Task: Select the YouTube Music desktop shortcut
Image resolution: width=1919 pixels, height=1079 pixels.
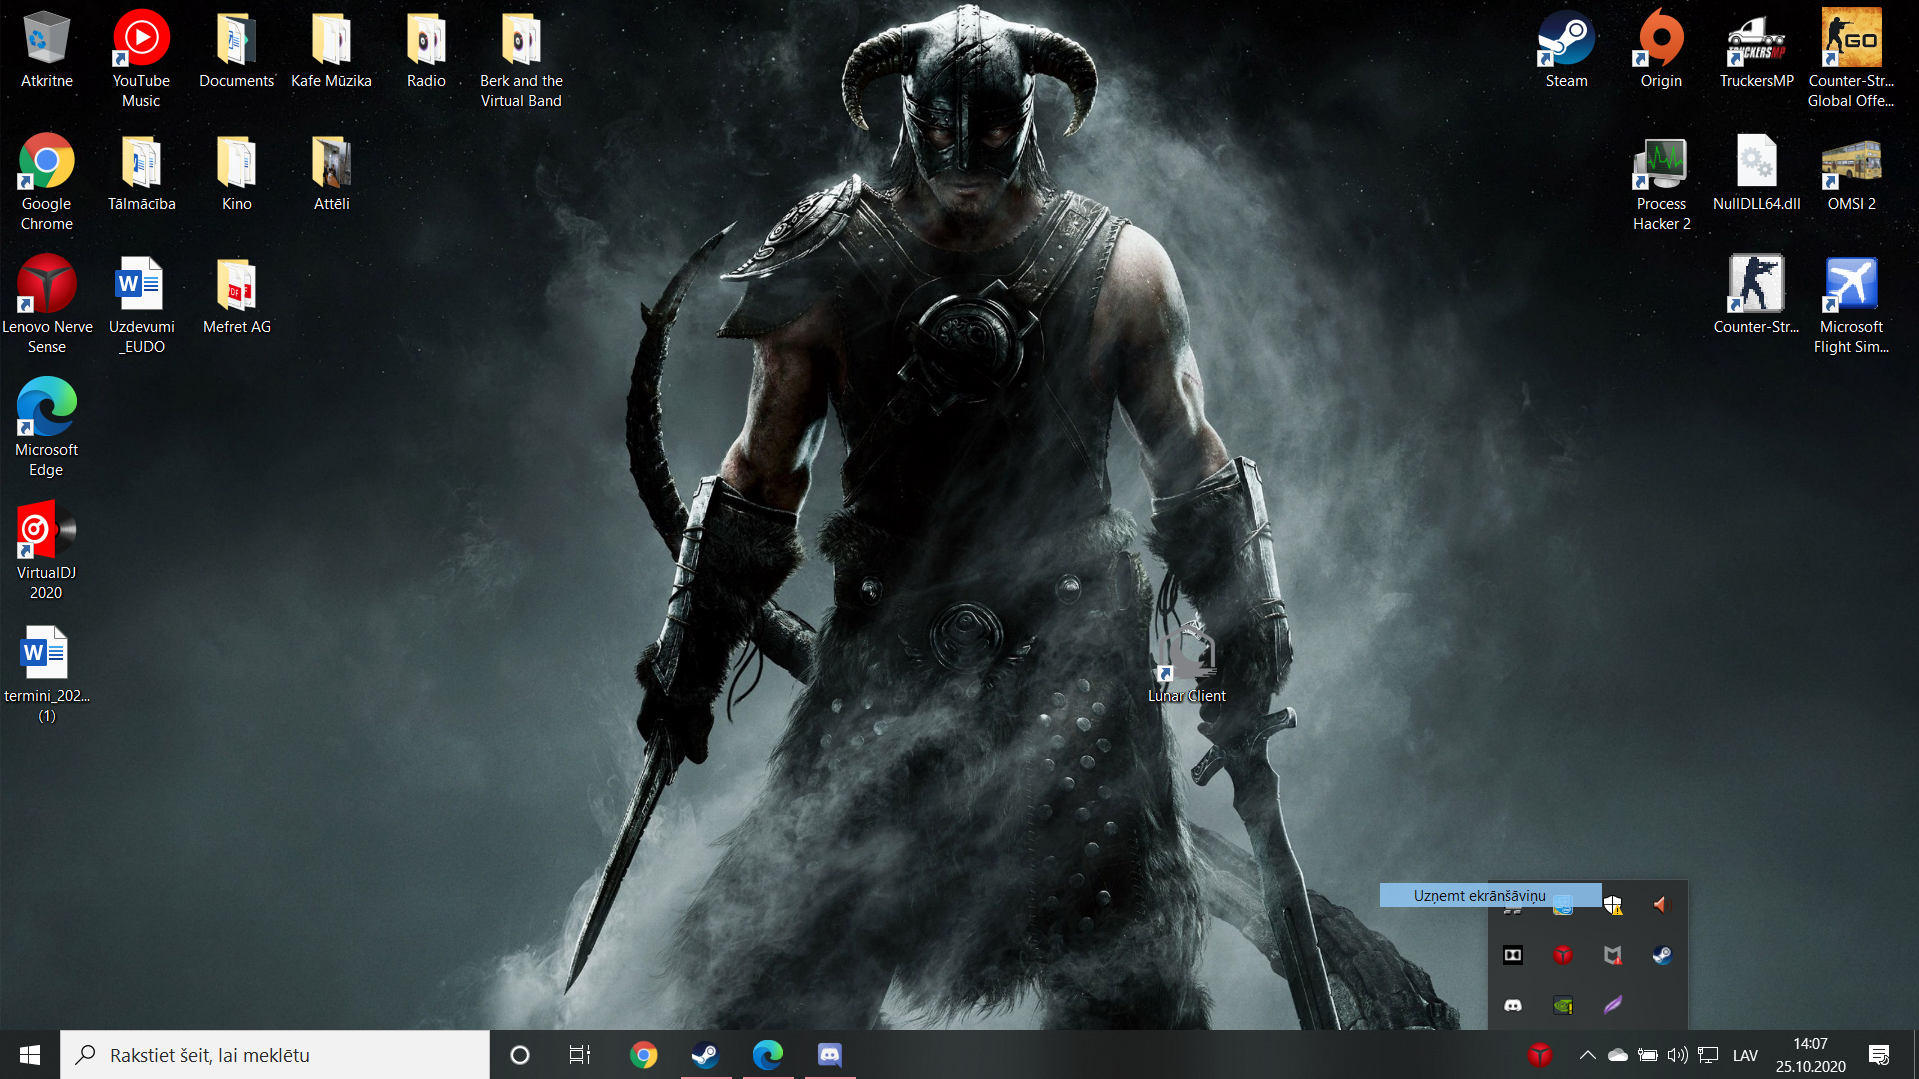Action: (x=141, y=59)
